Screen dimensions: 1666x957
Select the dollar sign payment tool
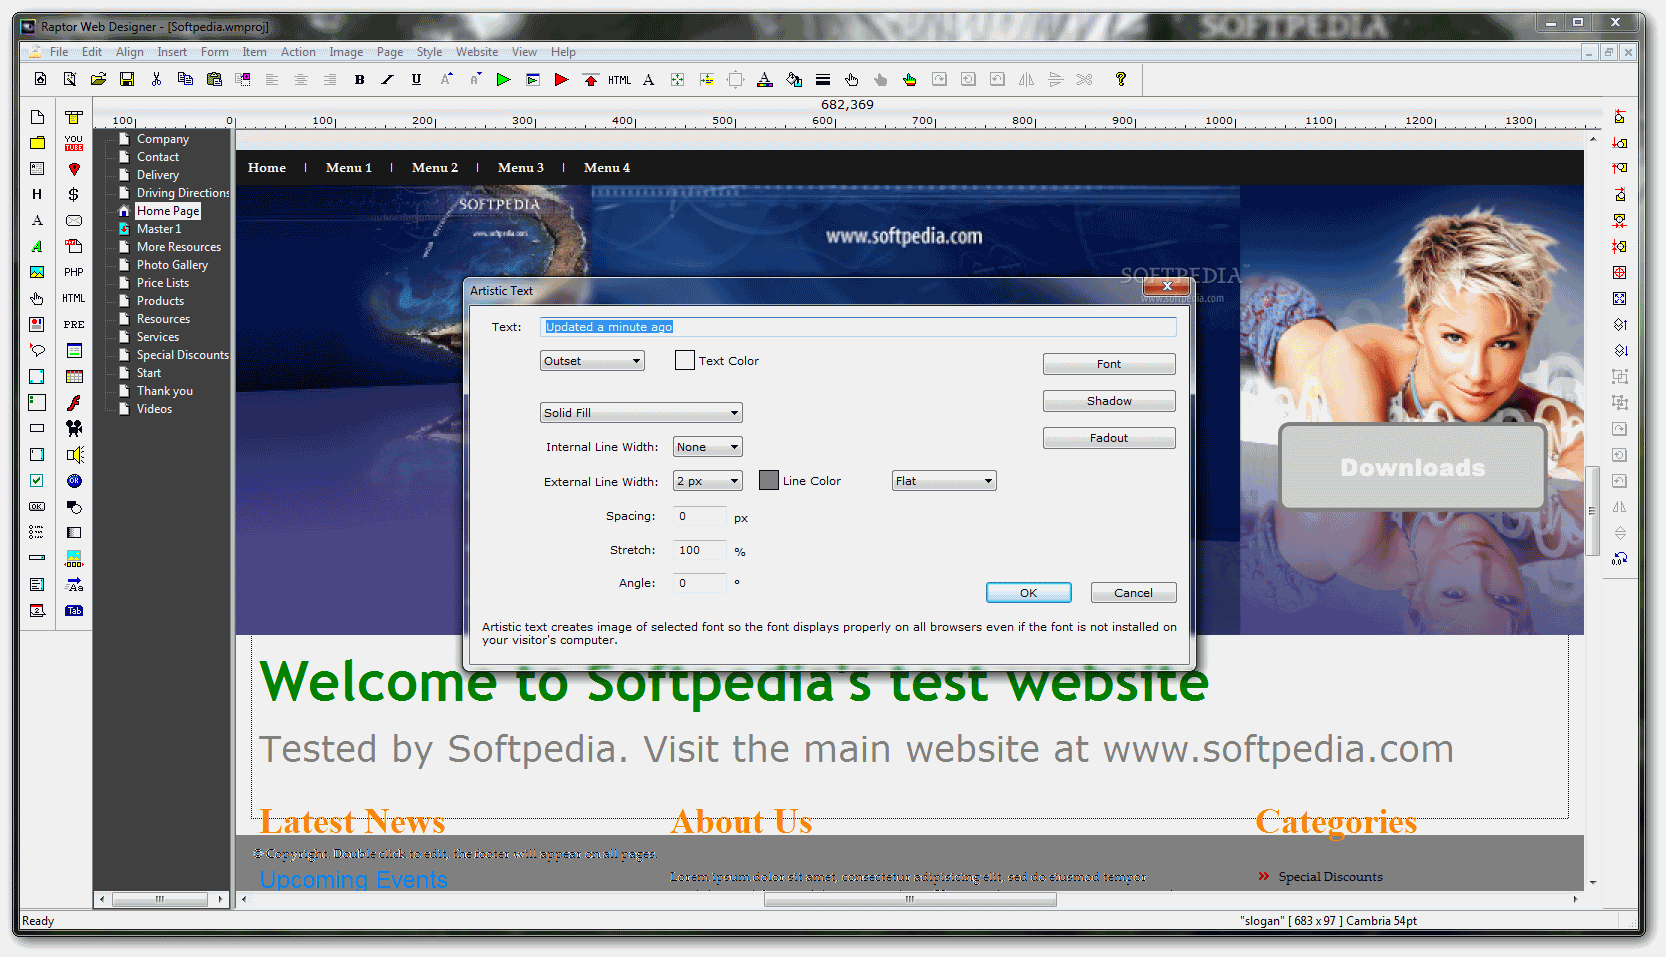pos(74,195)
